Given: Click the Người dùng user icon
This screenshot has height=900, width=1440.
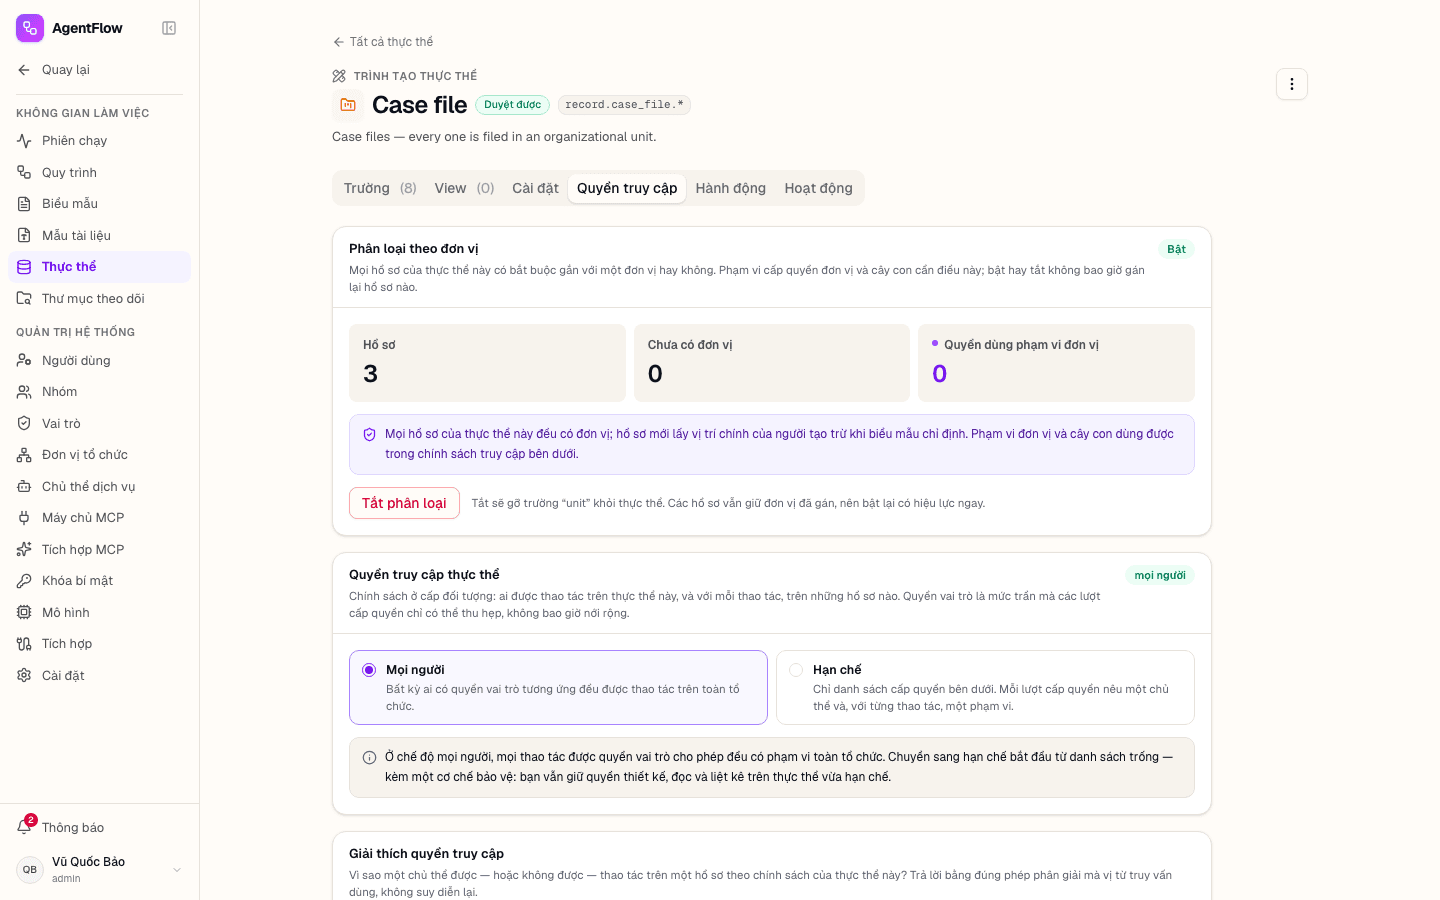Looking at the screenshot, I should click(x=24, y=360).
